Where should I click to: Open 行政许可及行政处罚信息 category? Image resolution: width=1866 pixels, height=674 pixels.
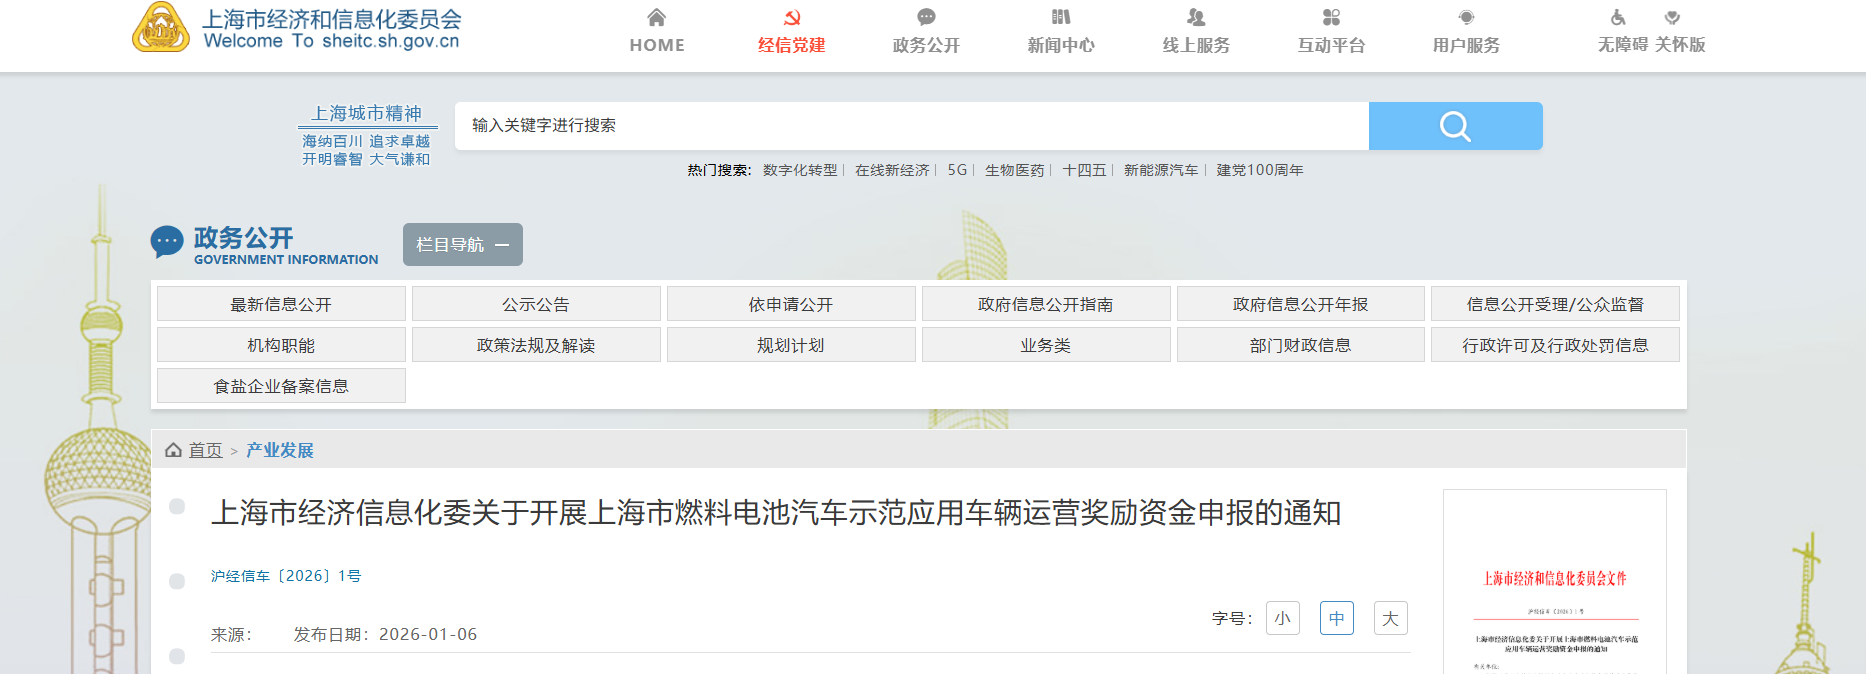(1555, 345)
